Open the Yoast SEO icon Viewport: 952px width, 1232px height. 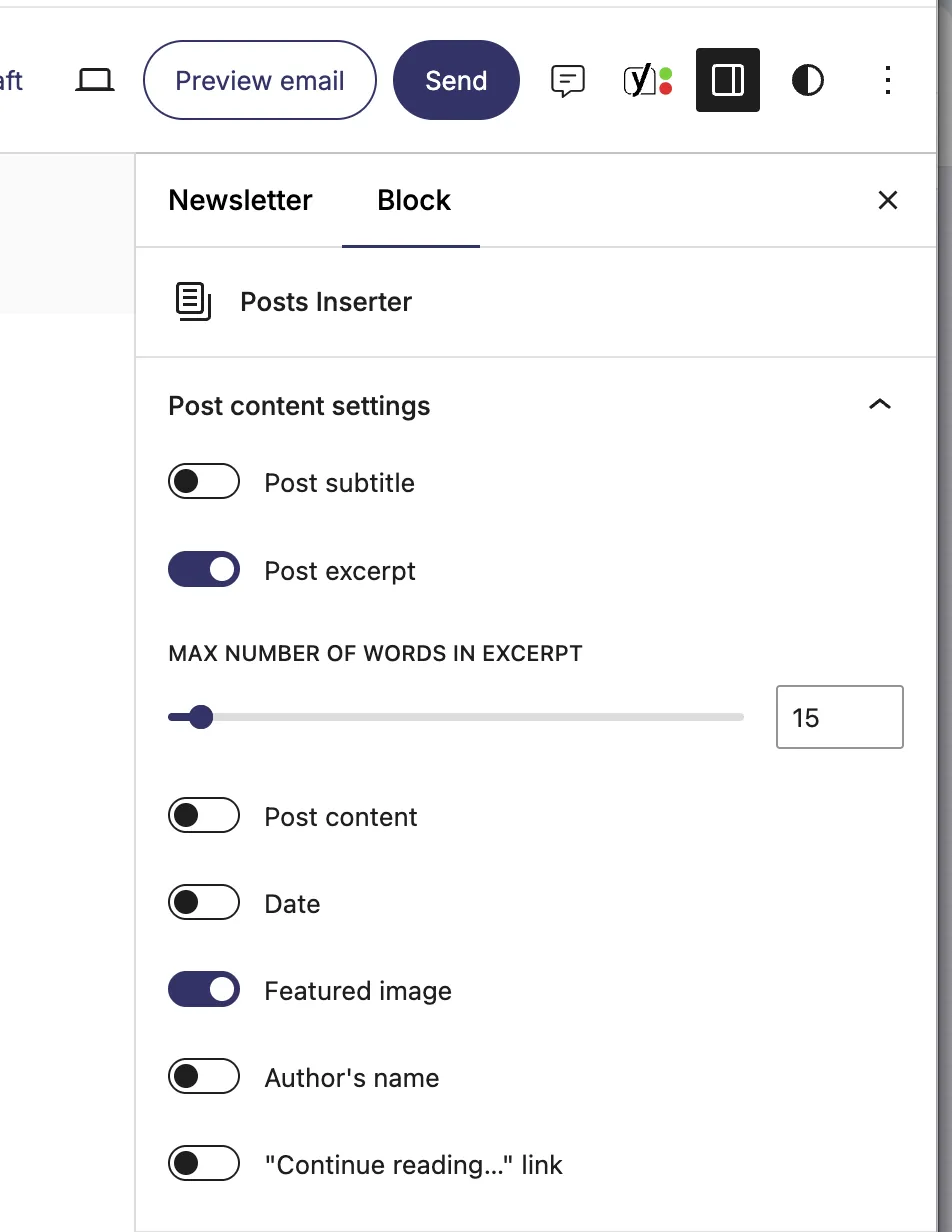[x=648, y=80]
